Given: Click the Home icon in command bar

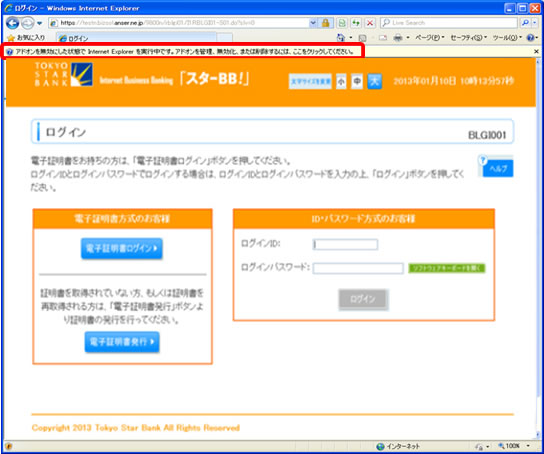Looking at the screenshot, I should [341, 37].
